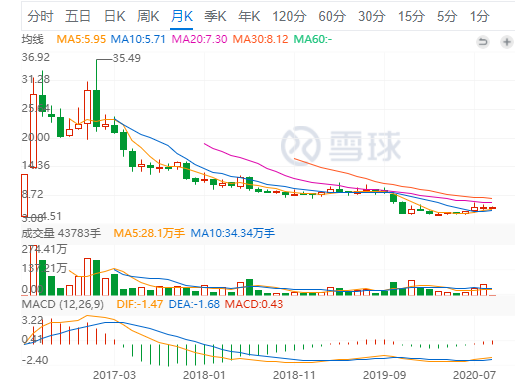Click the 35.49 high price annotation

tap(127, 58)
